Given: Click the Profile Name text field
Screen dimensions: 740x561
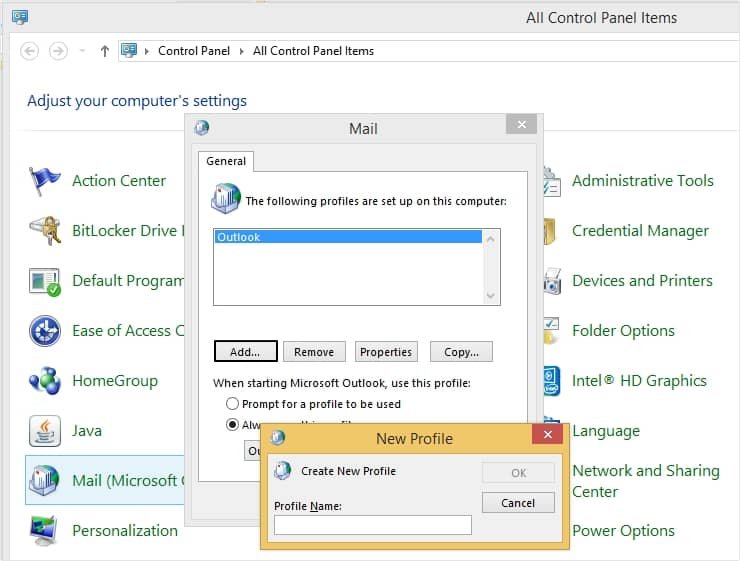Looking at the screenshot, I should [x=372, y=525].
